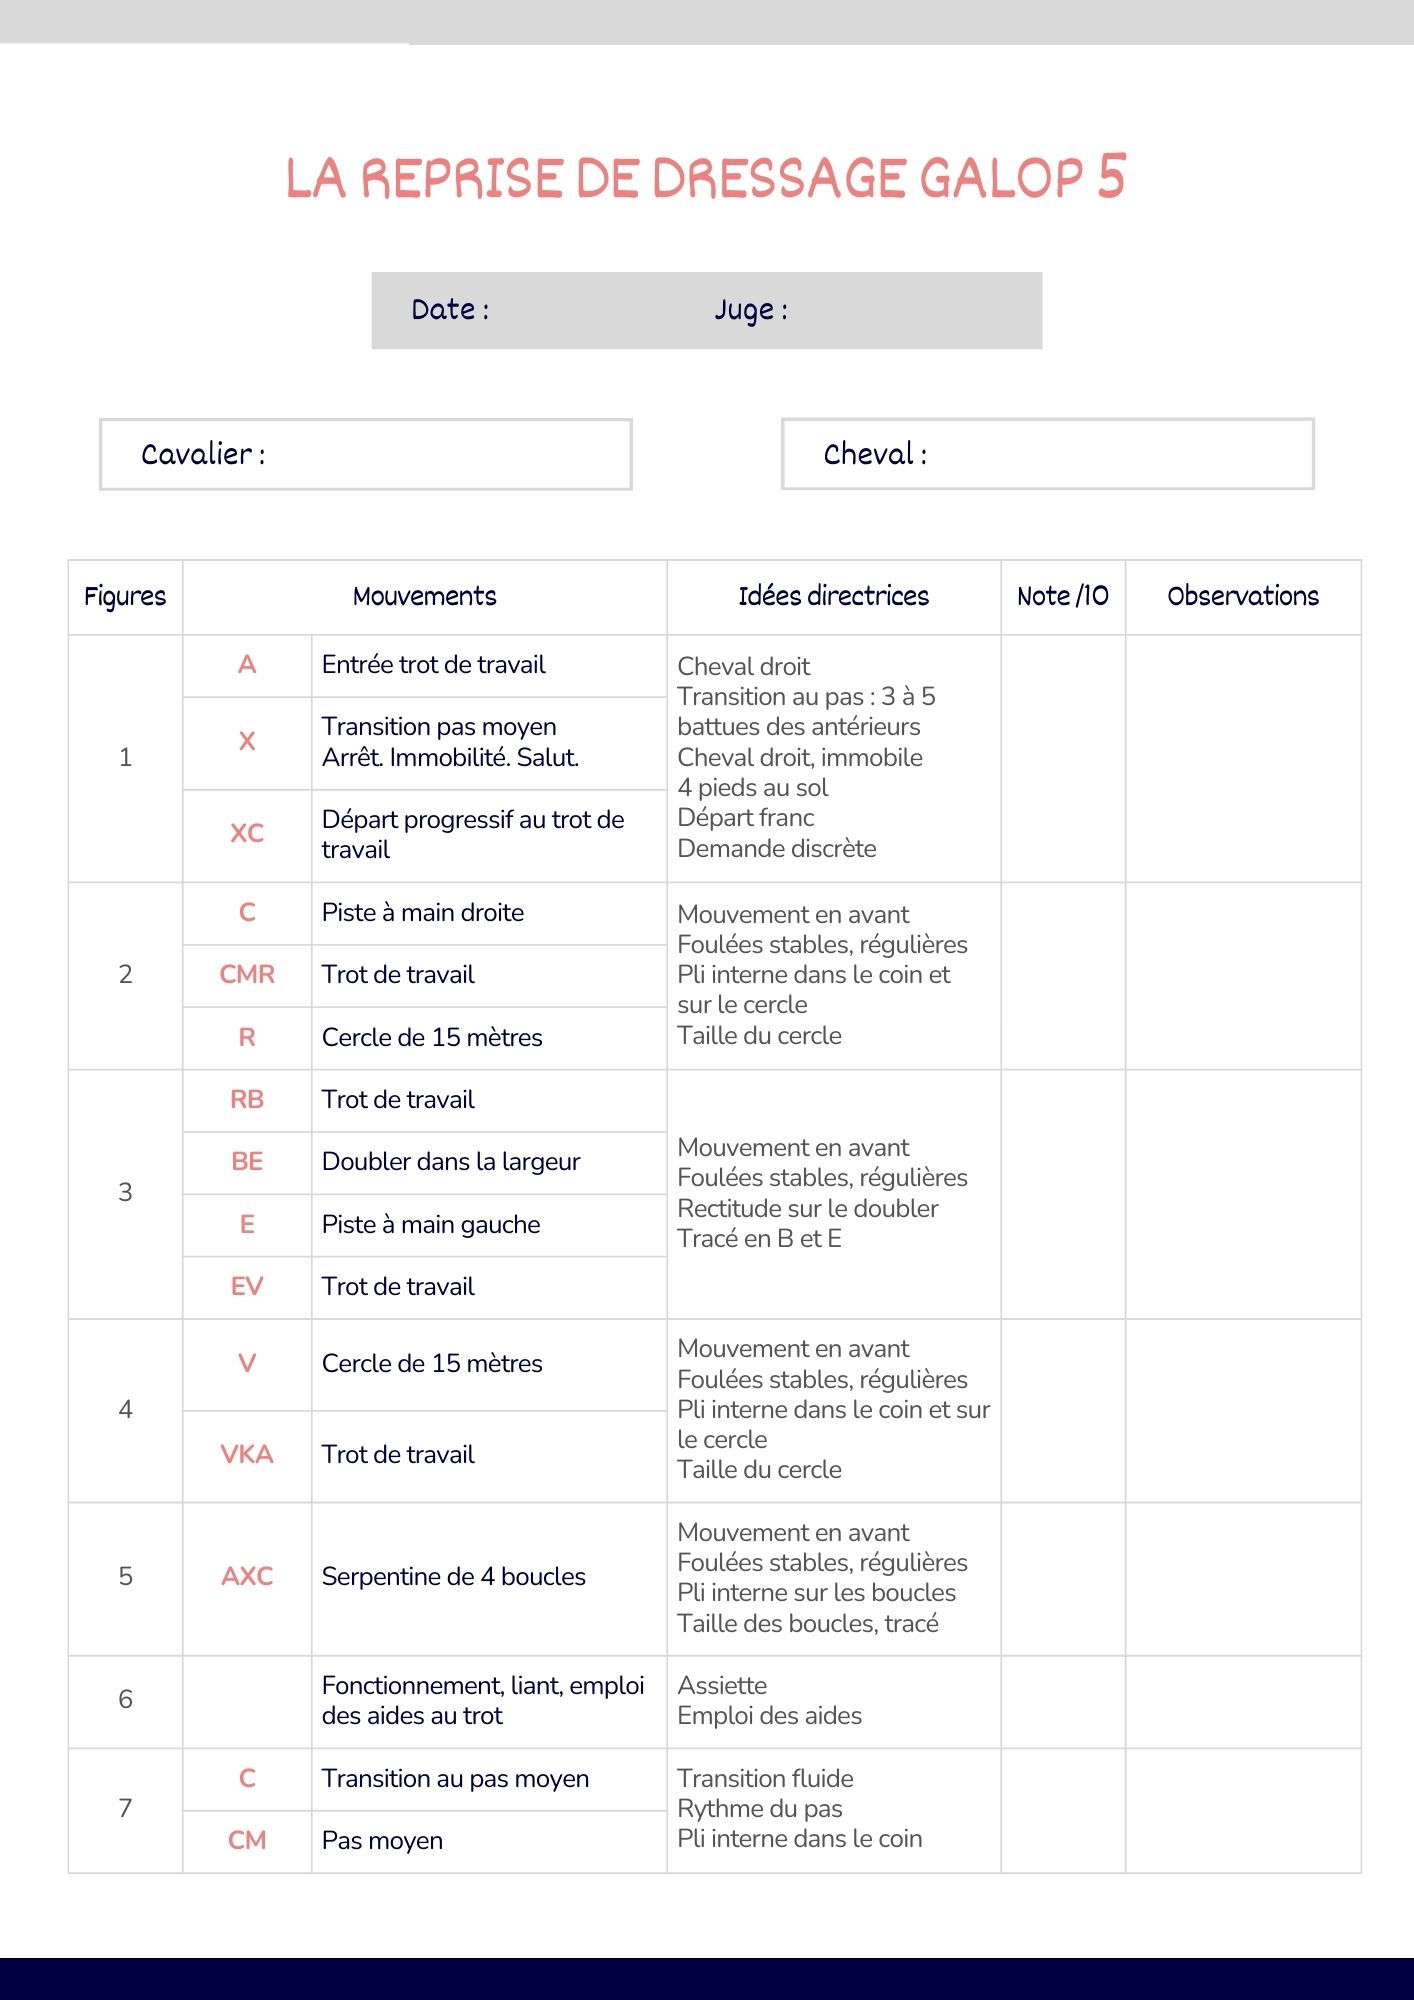Click the Serpentine de 4 boucles movement

(x=454, y=1577)
